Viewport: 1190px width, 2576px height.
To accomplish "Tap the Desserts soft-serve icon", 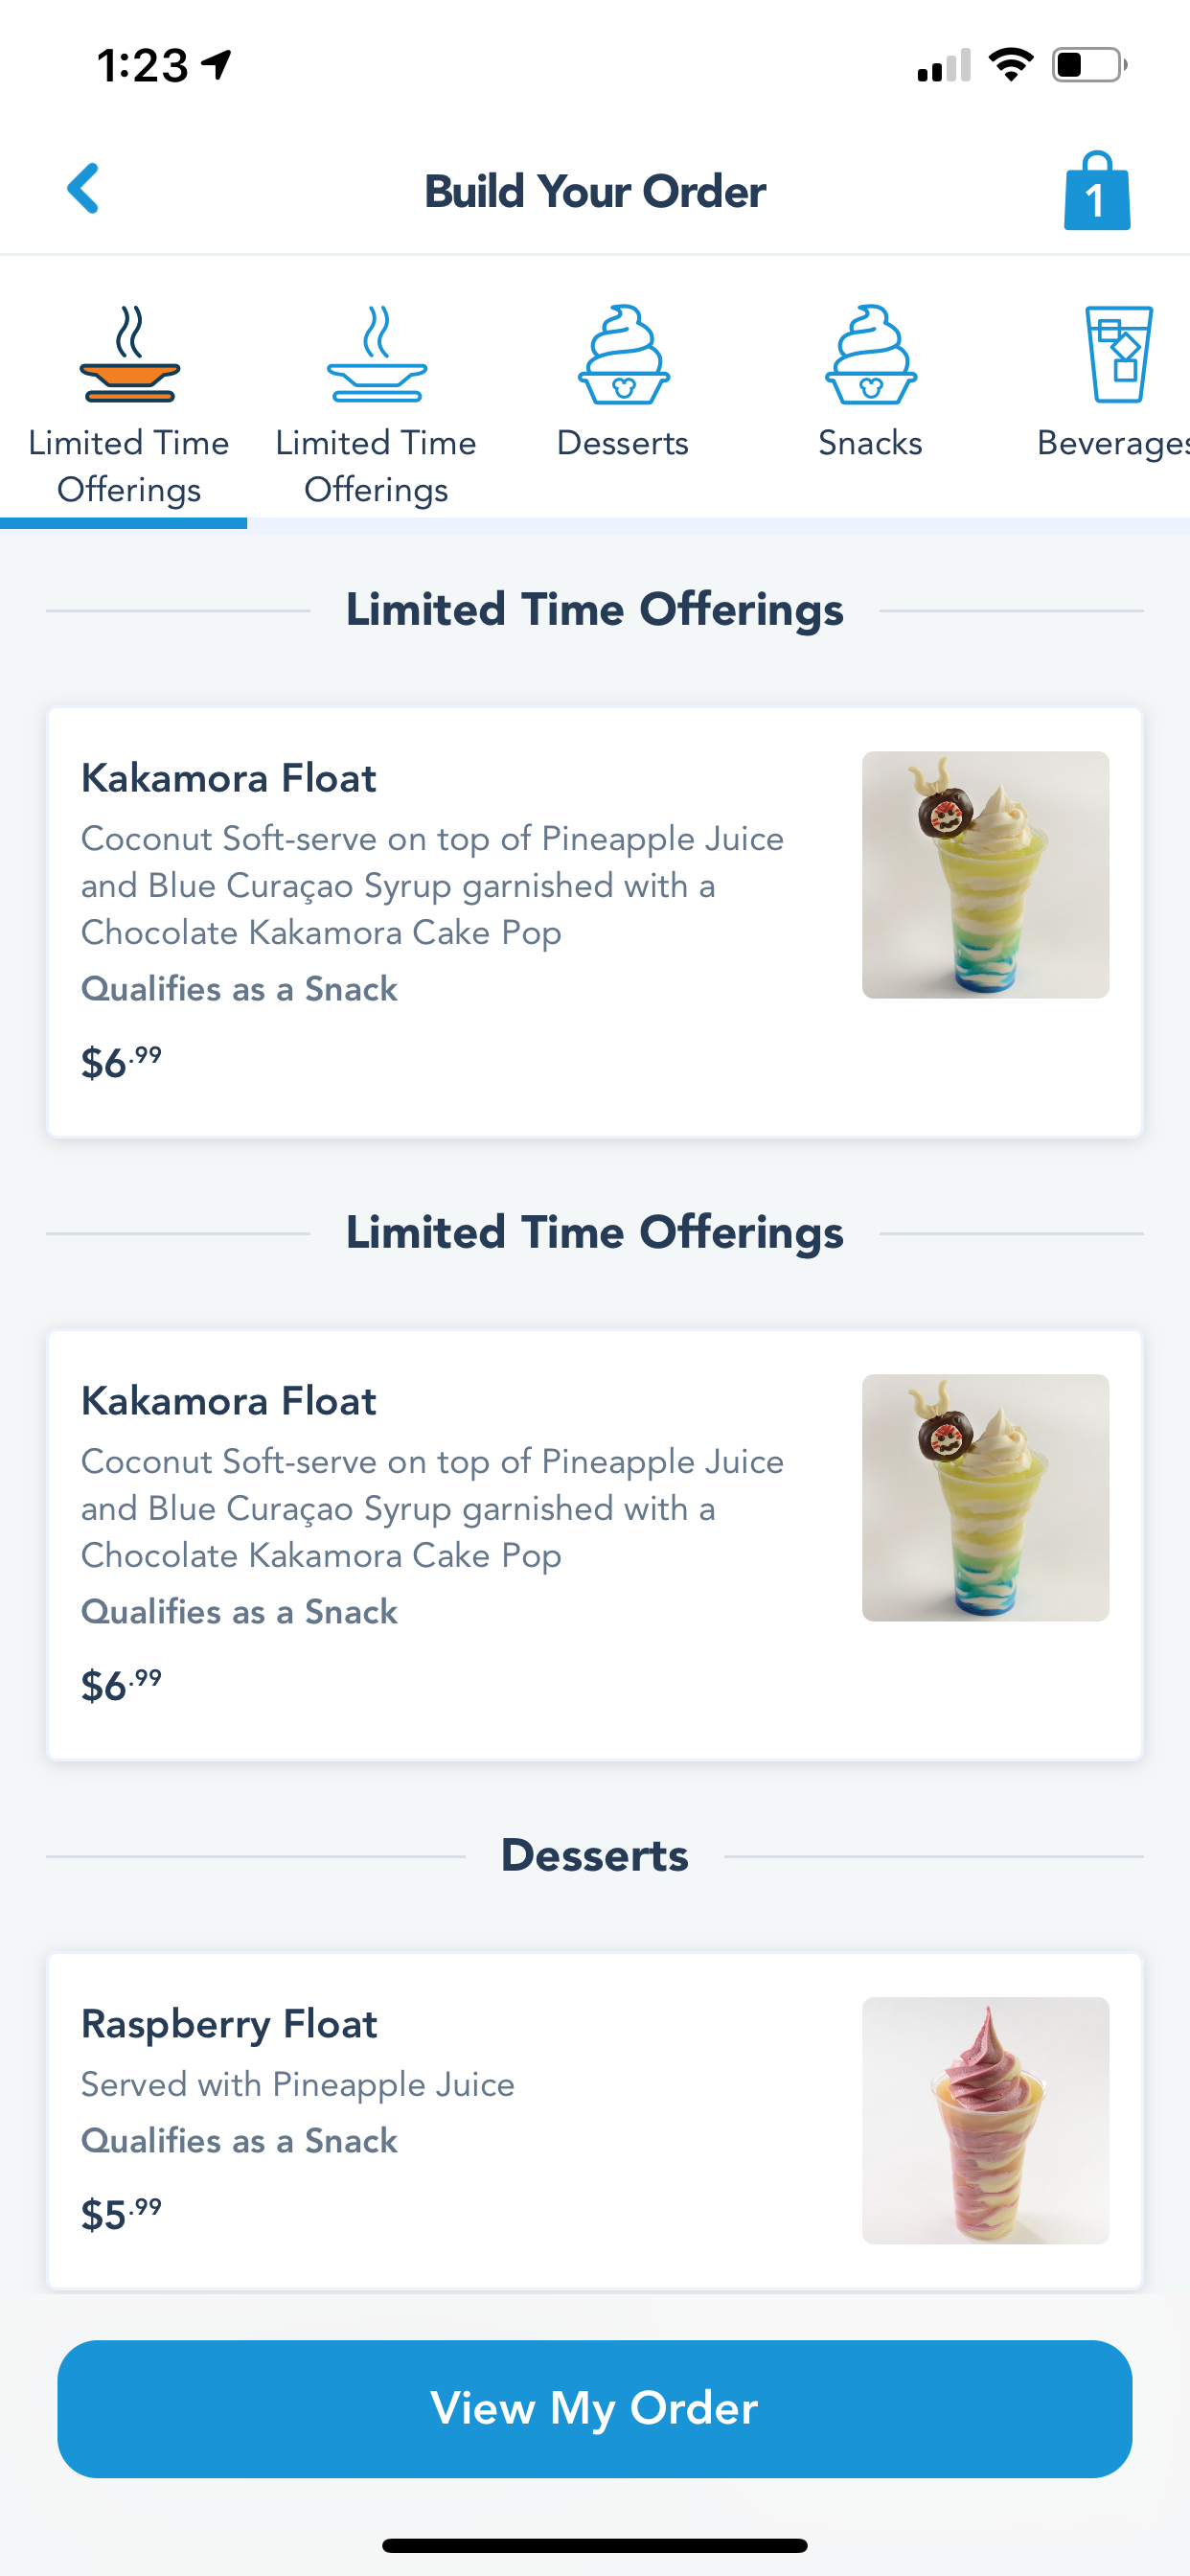I will (623, 355).
